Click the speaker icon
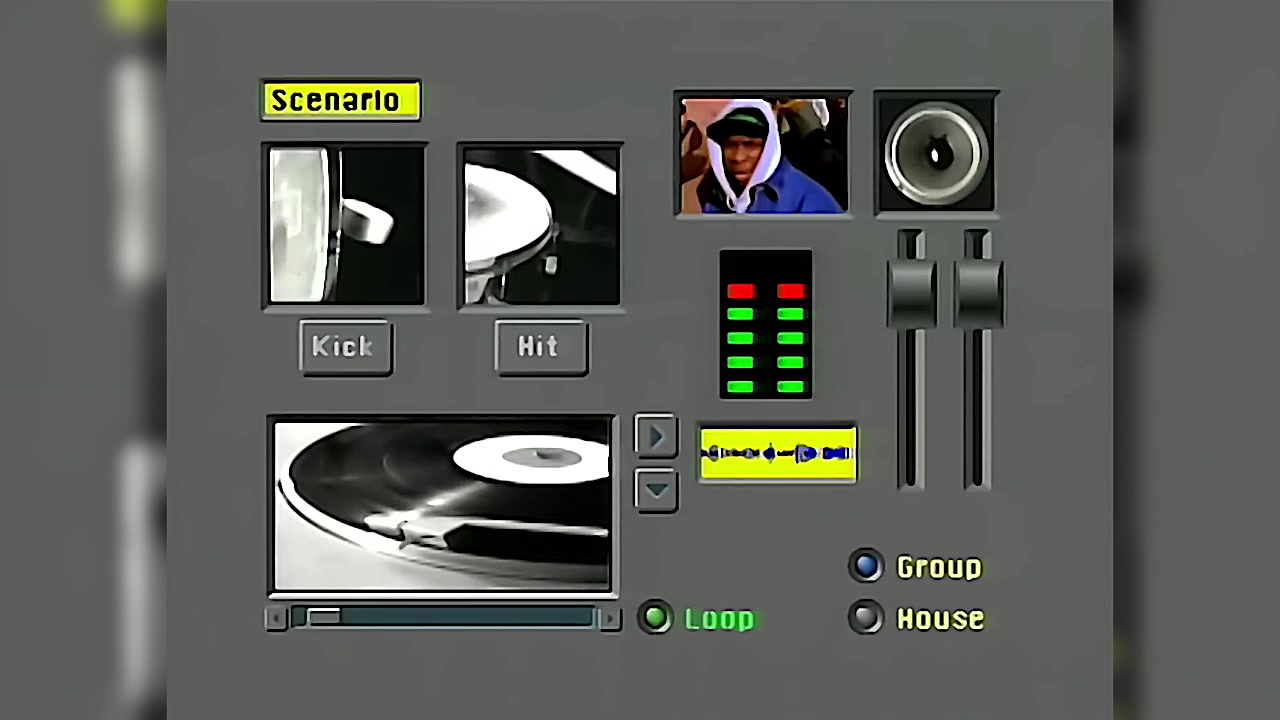Viewport: 1280px width, 720px height. click(936, 153)
